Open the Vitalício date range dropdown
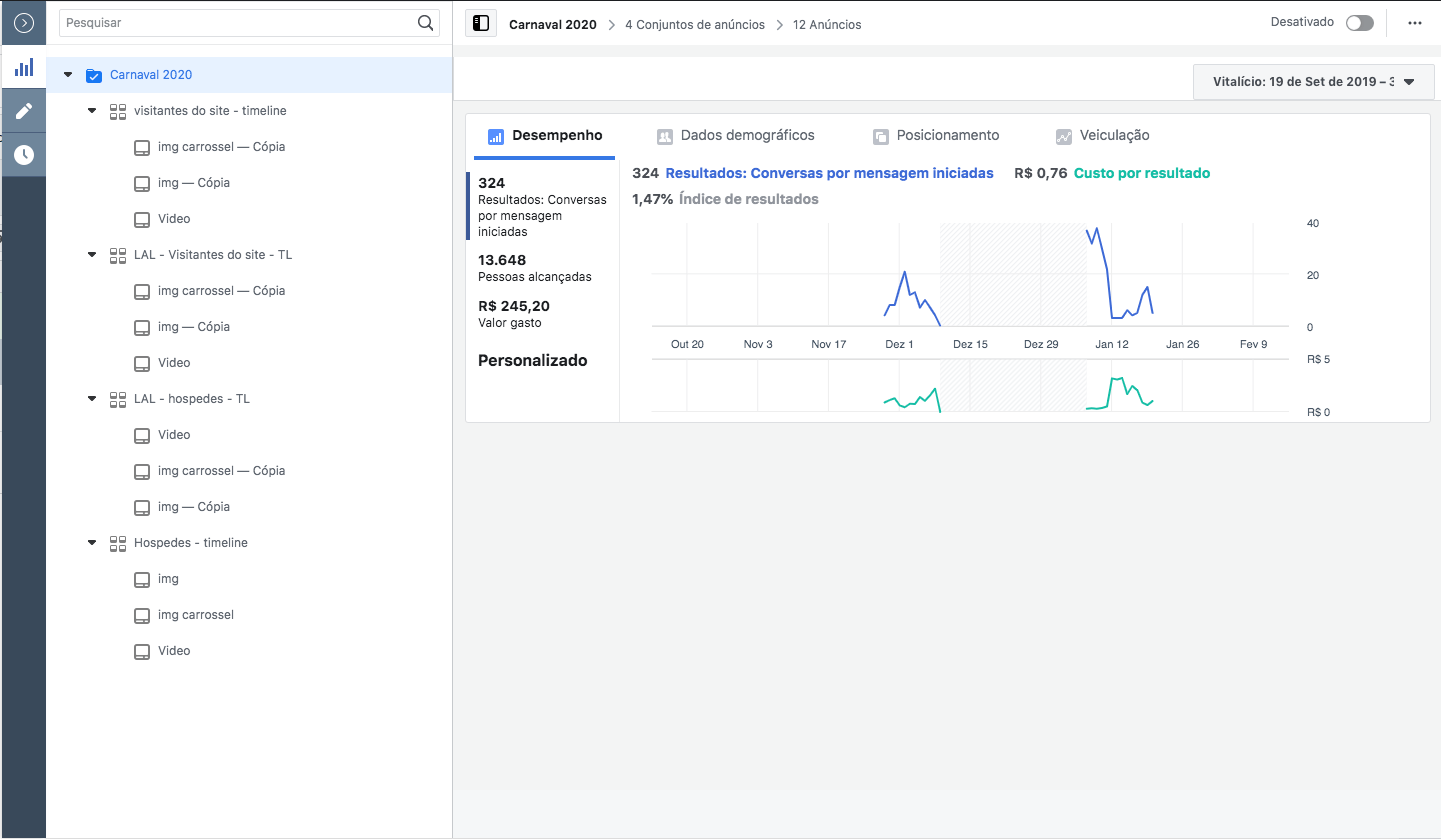Viewport: 1441px width, 839px height. tap(1313, 82)
